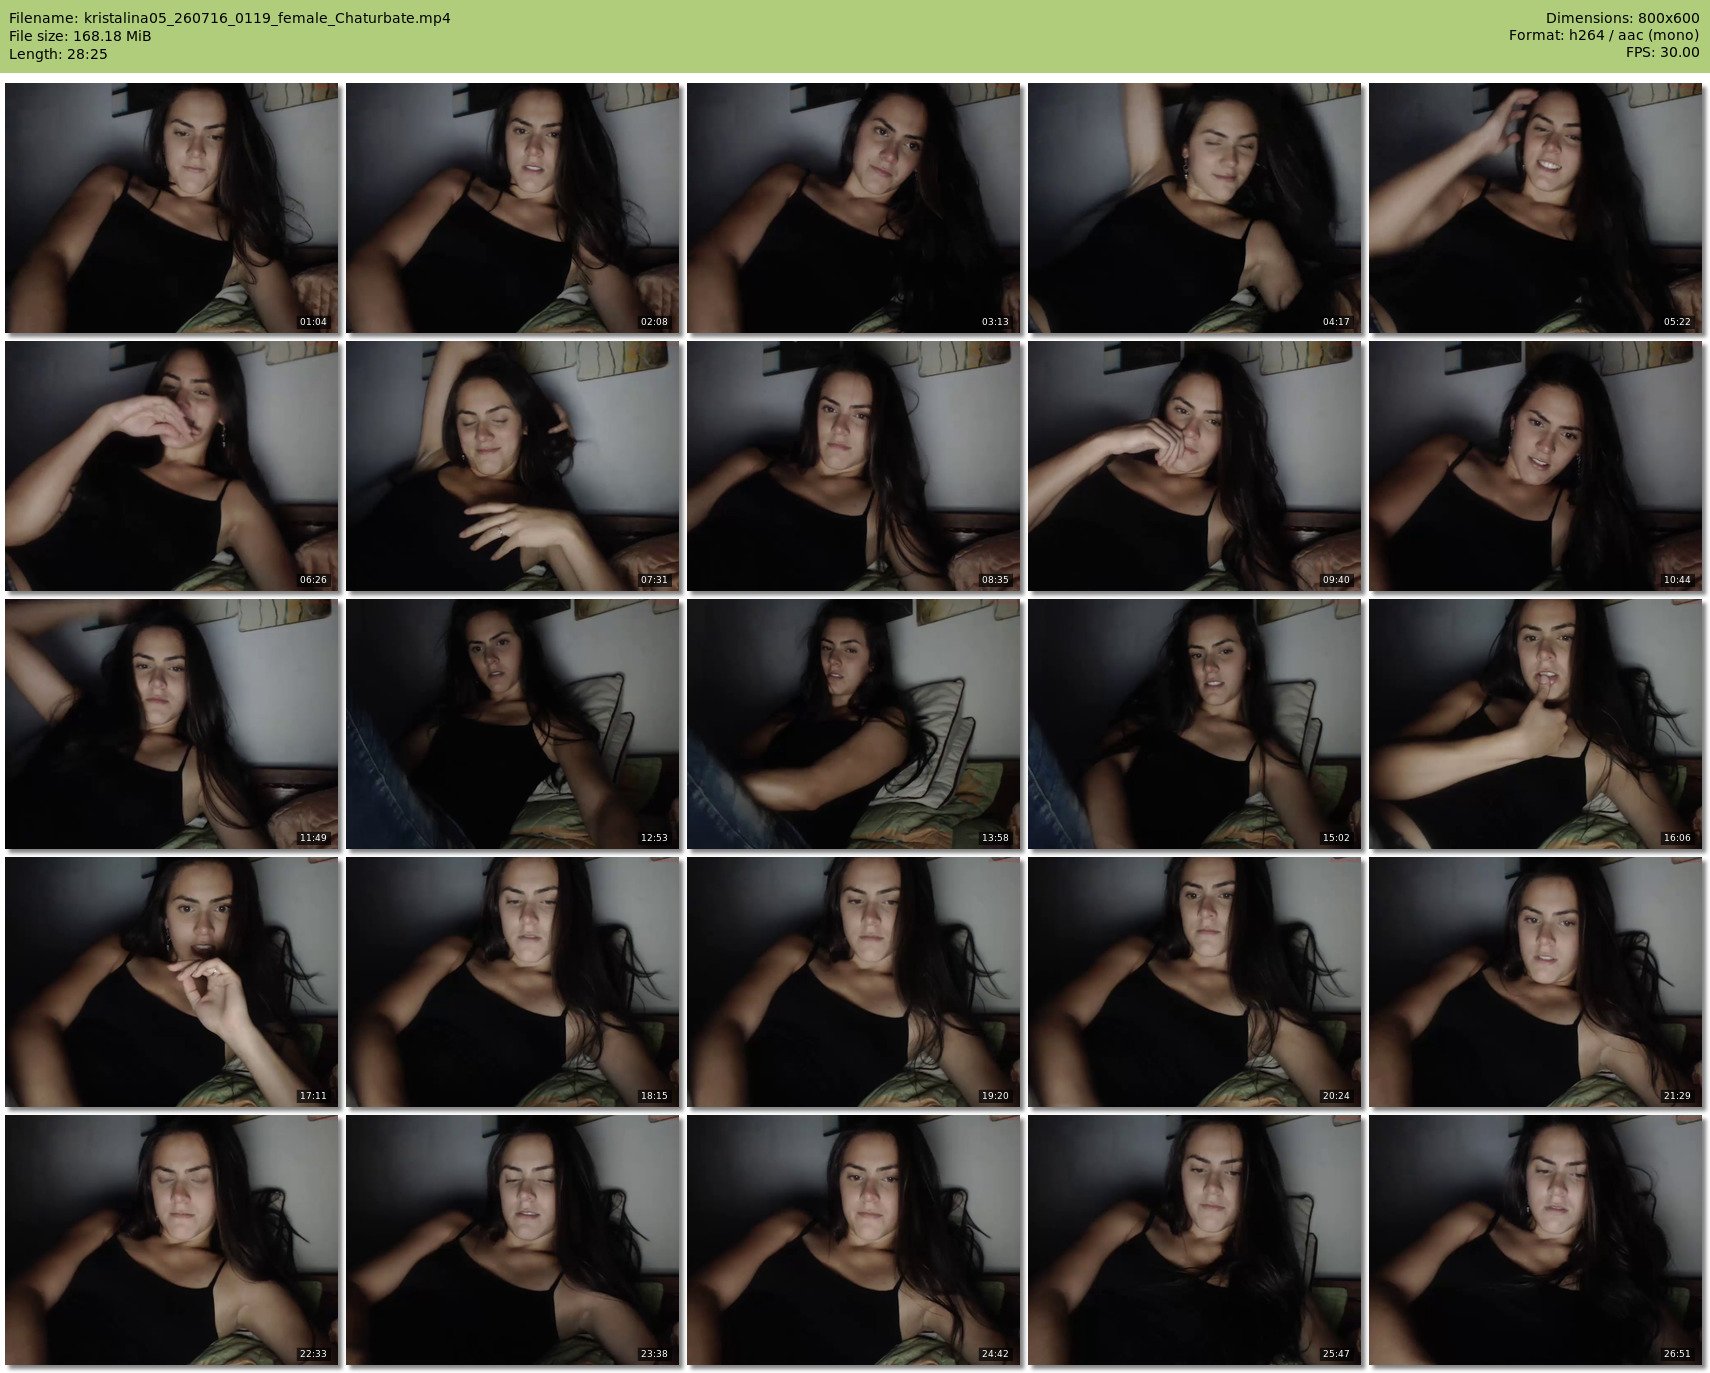The image size is (1710, 1373).
Task: Click the 'Format: h264 / aac (mono)' text
Action: click(x=1604, y=35)
